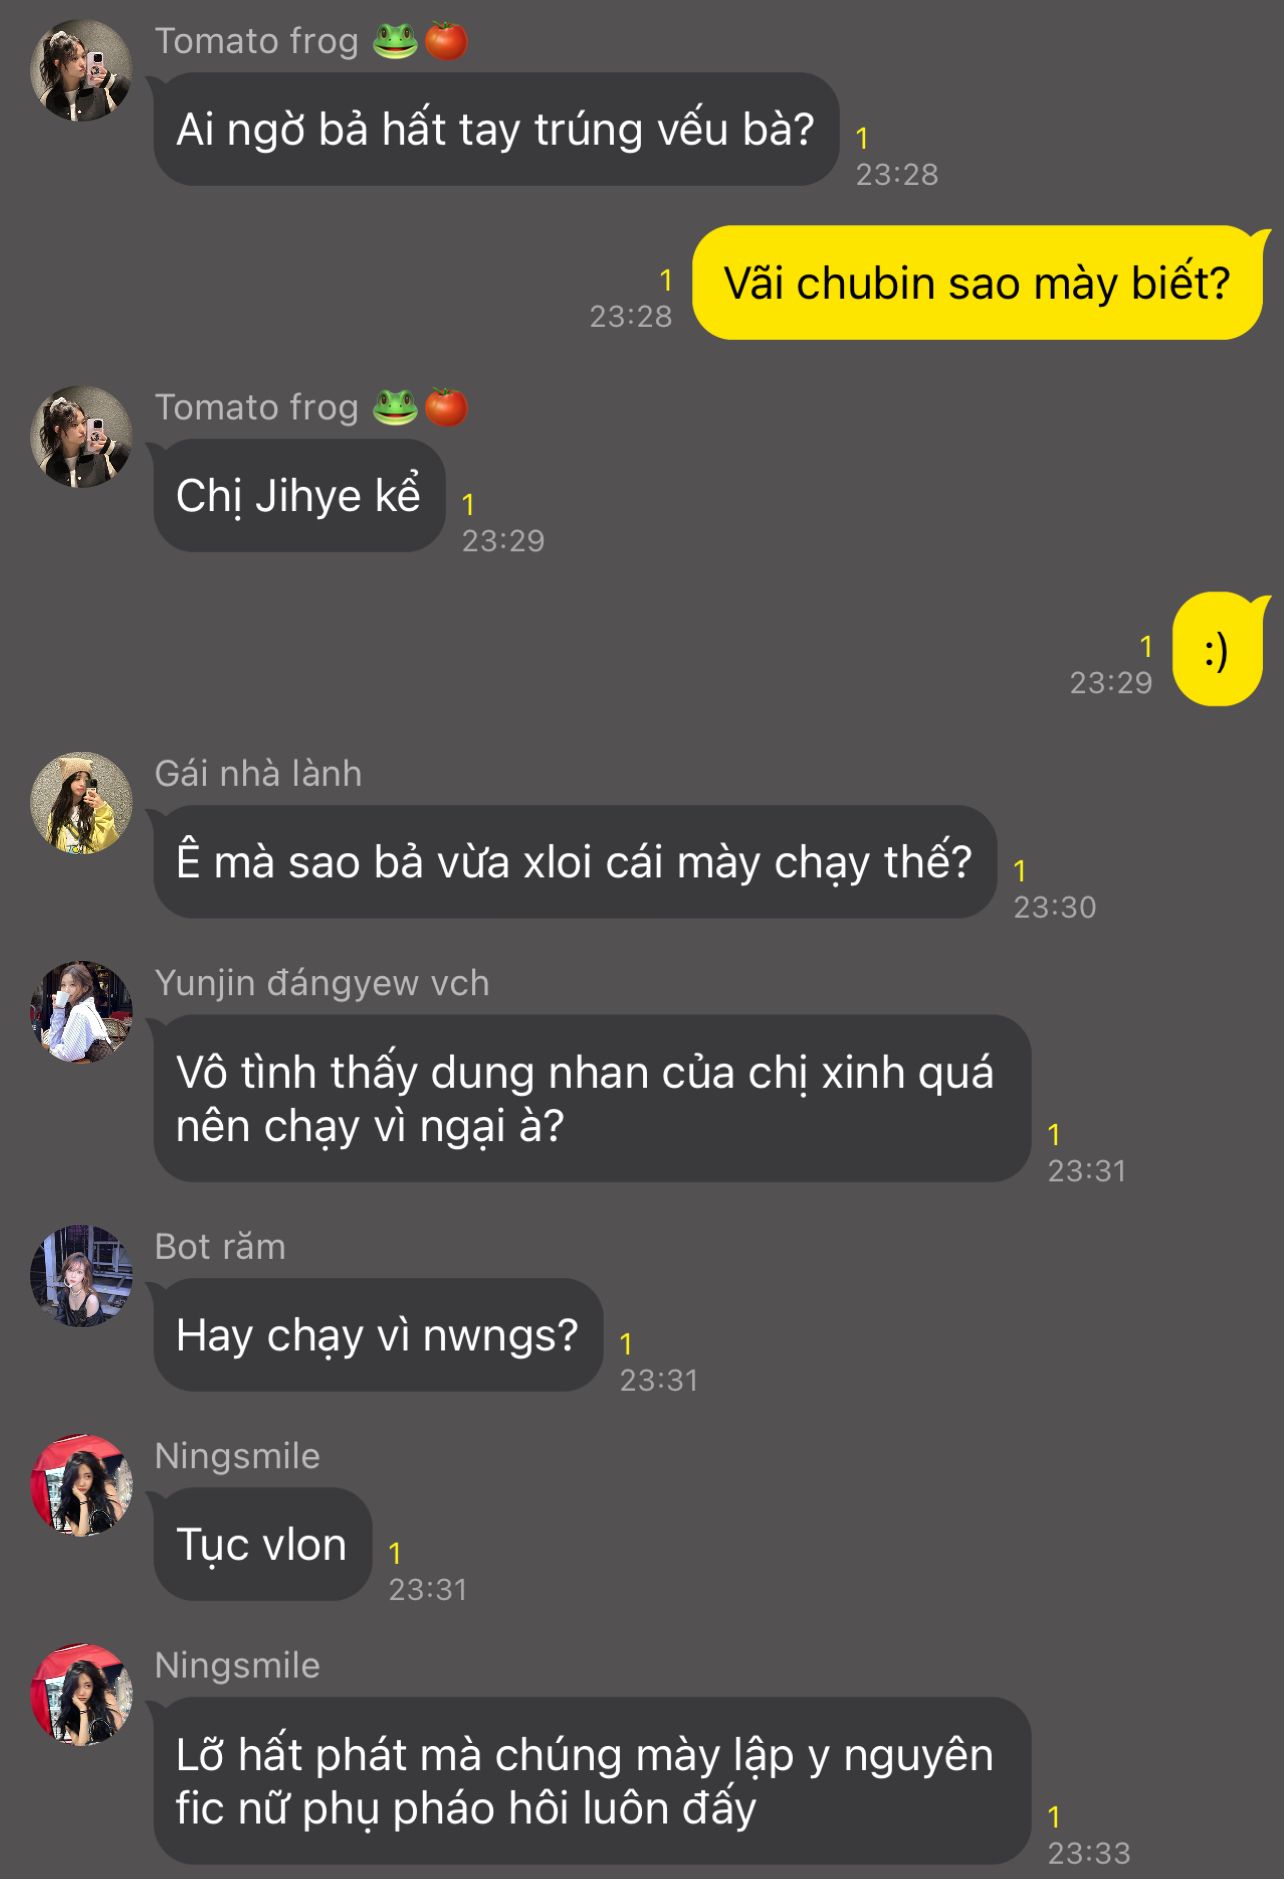The image size is (1284, 1879).
Task: Tap the "Vô tình thấy dung nhan" message bubble
Action: pos(592,1099)
